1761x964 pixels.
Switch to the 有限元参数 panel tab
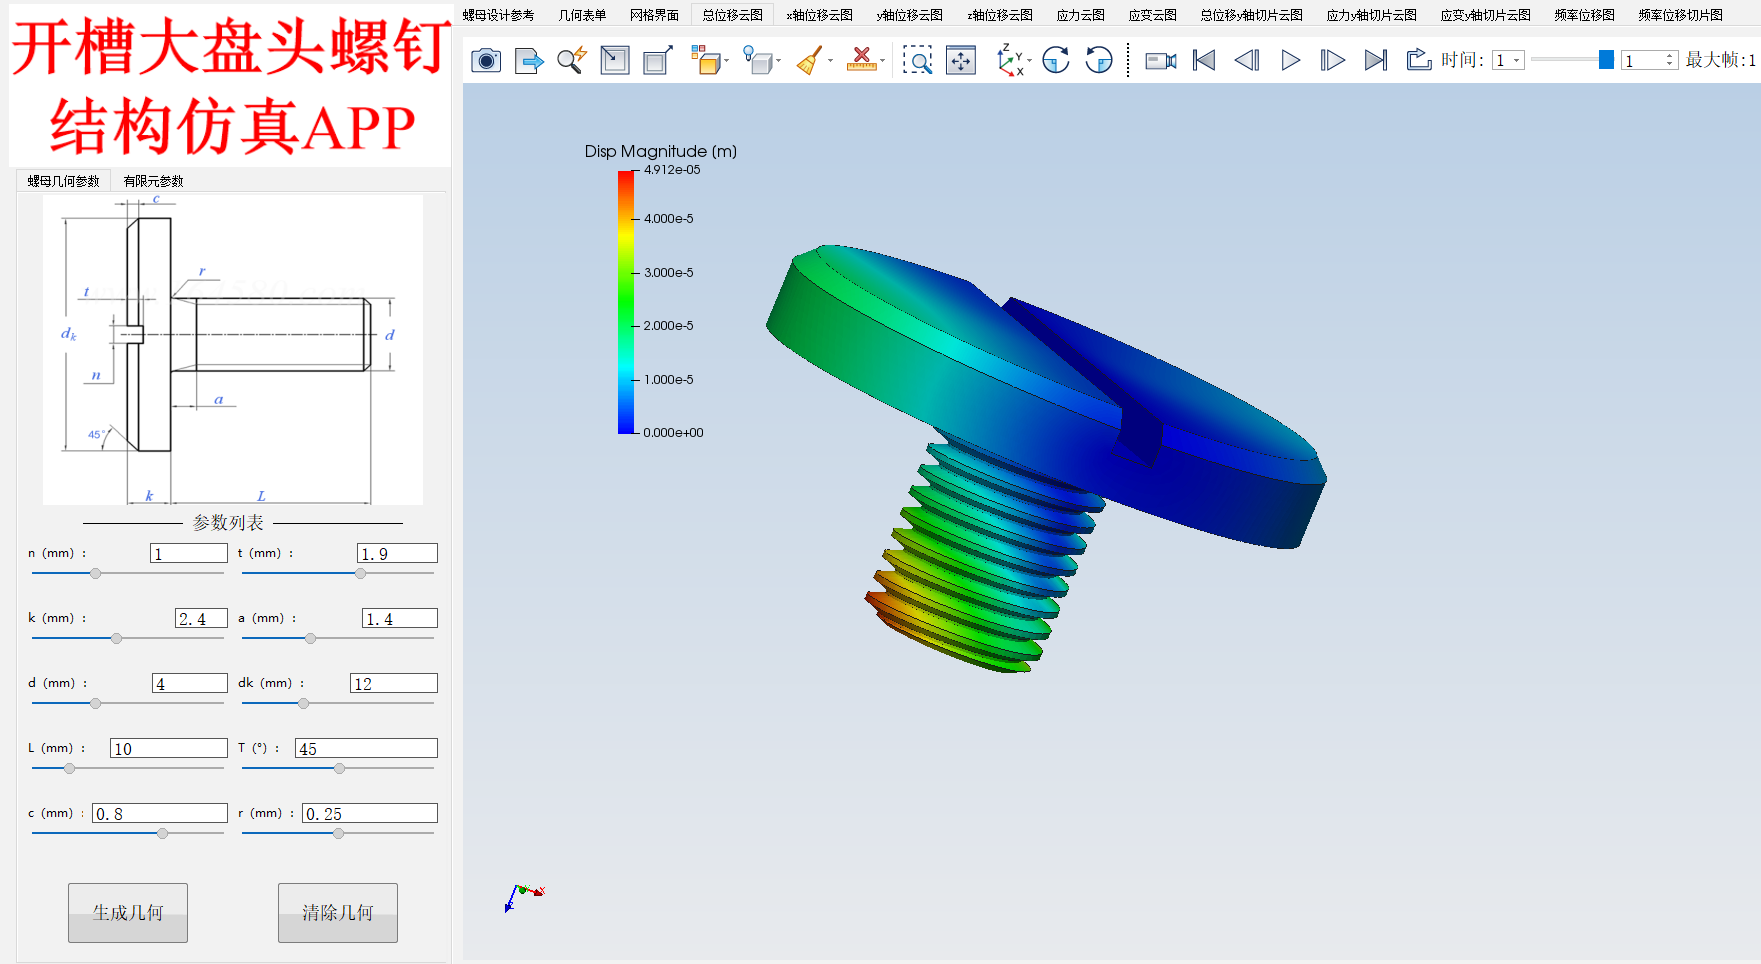pos(153,181)
